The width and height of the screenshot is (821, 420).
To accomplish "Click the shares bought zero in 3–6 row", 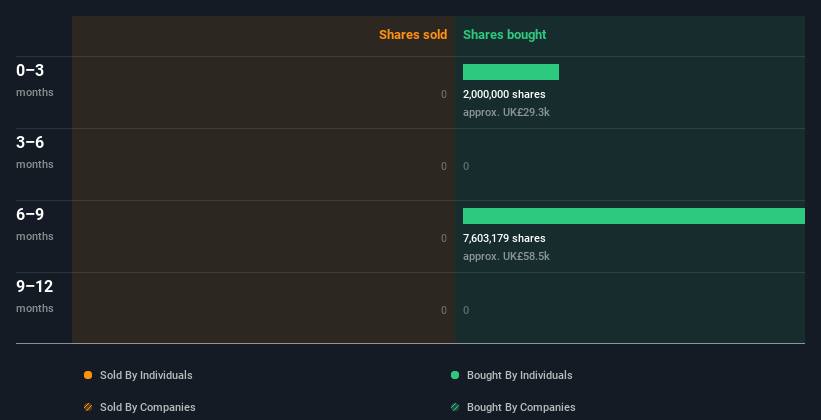I will click(x=466, y=166).
